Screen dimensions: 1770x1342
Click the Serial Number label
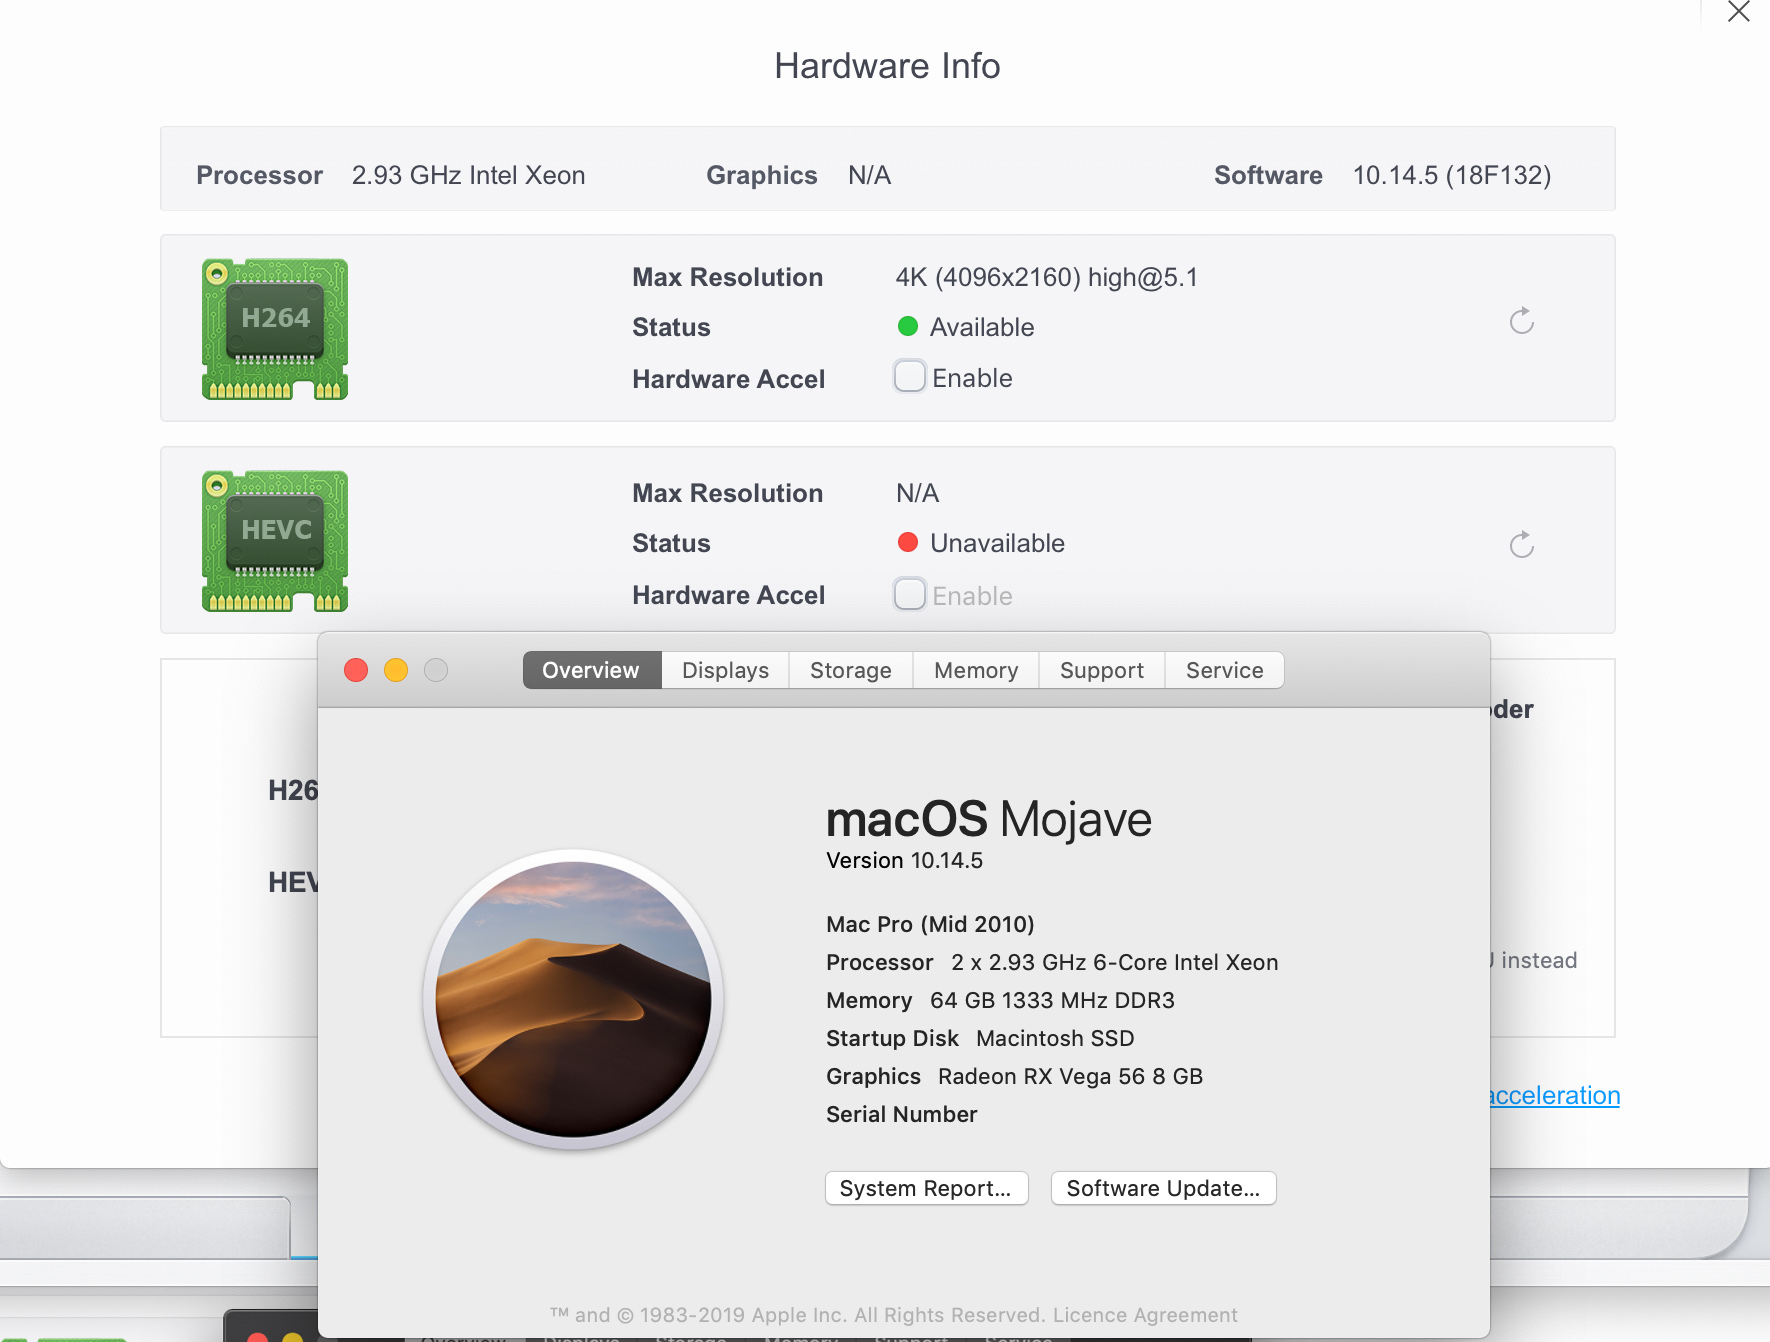tap(901, 1115)
